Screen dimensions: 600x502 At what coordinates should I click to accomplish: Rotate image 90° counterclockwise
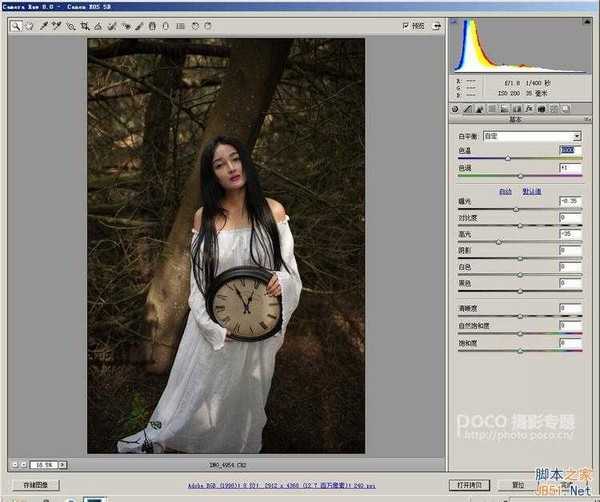pos(194,25)
